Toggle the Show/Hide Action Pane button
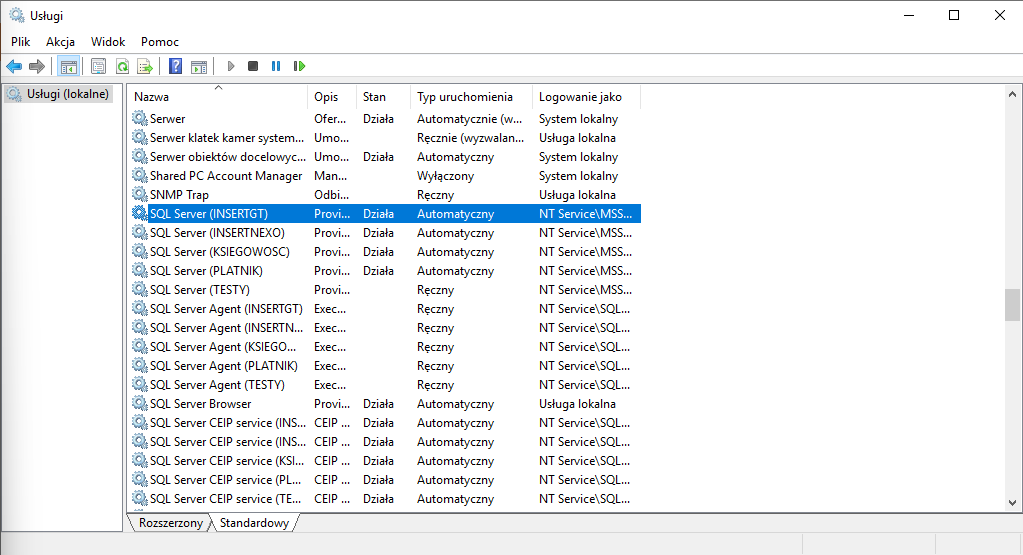The image size is (1023, 555). coord(199,66)
